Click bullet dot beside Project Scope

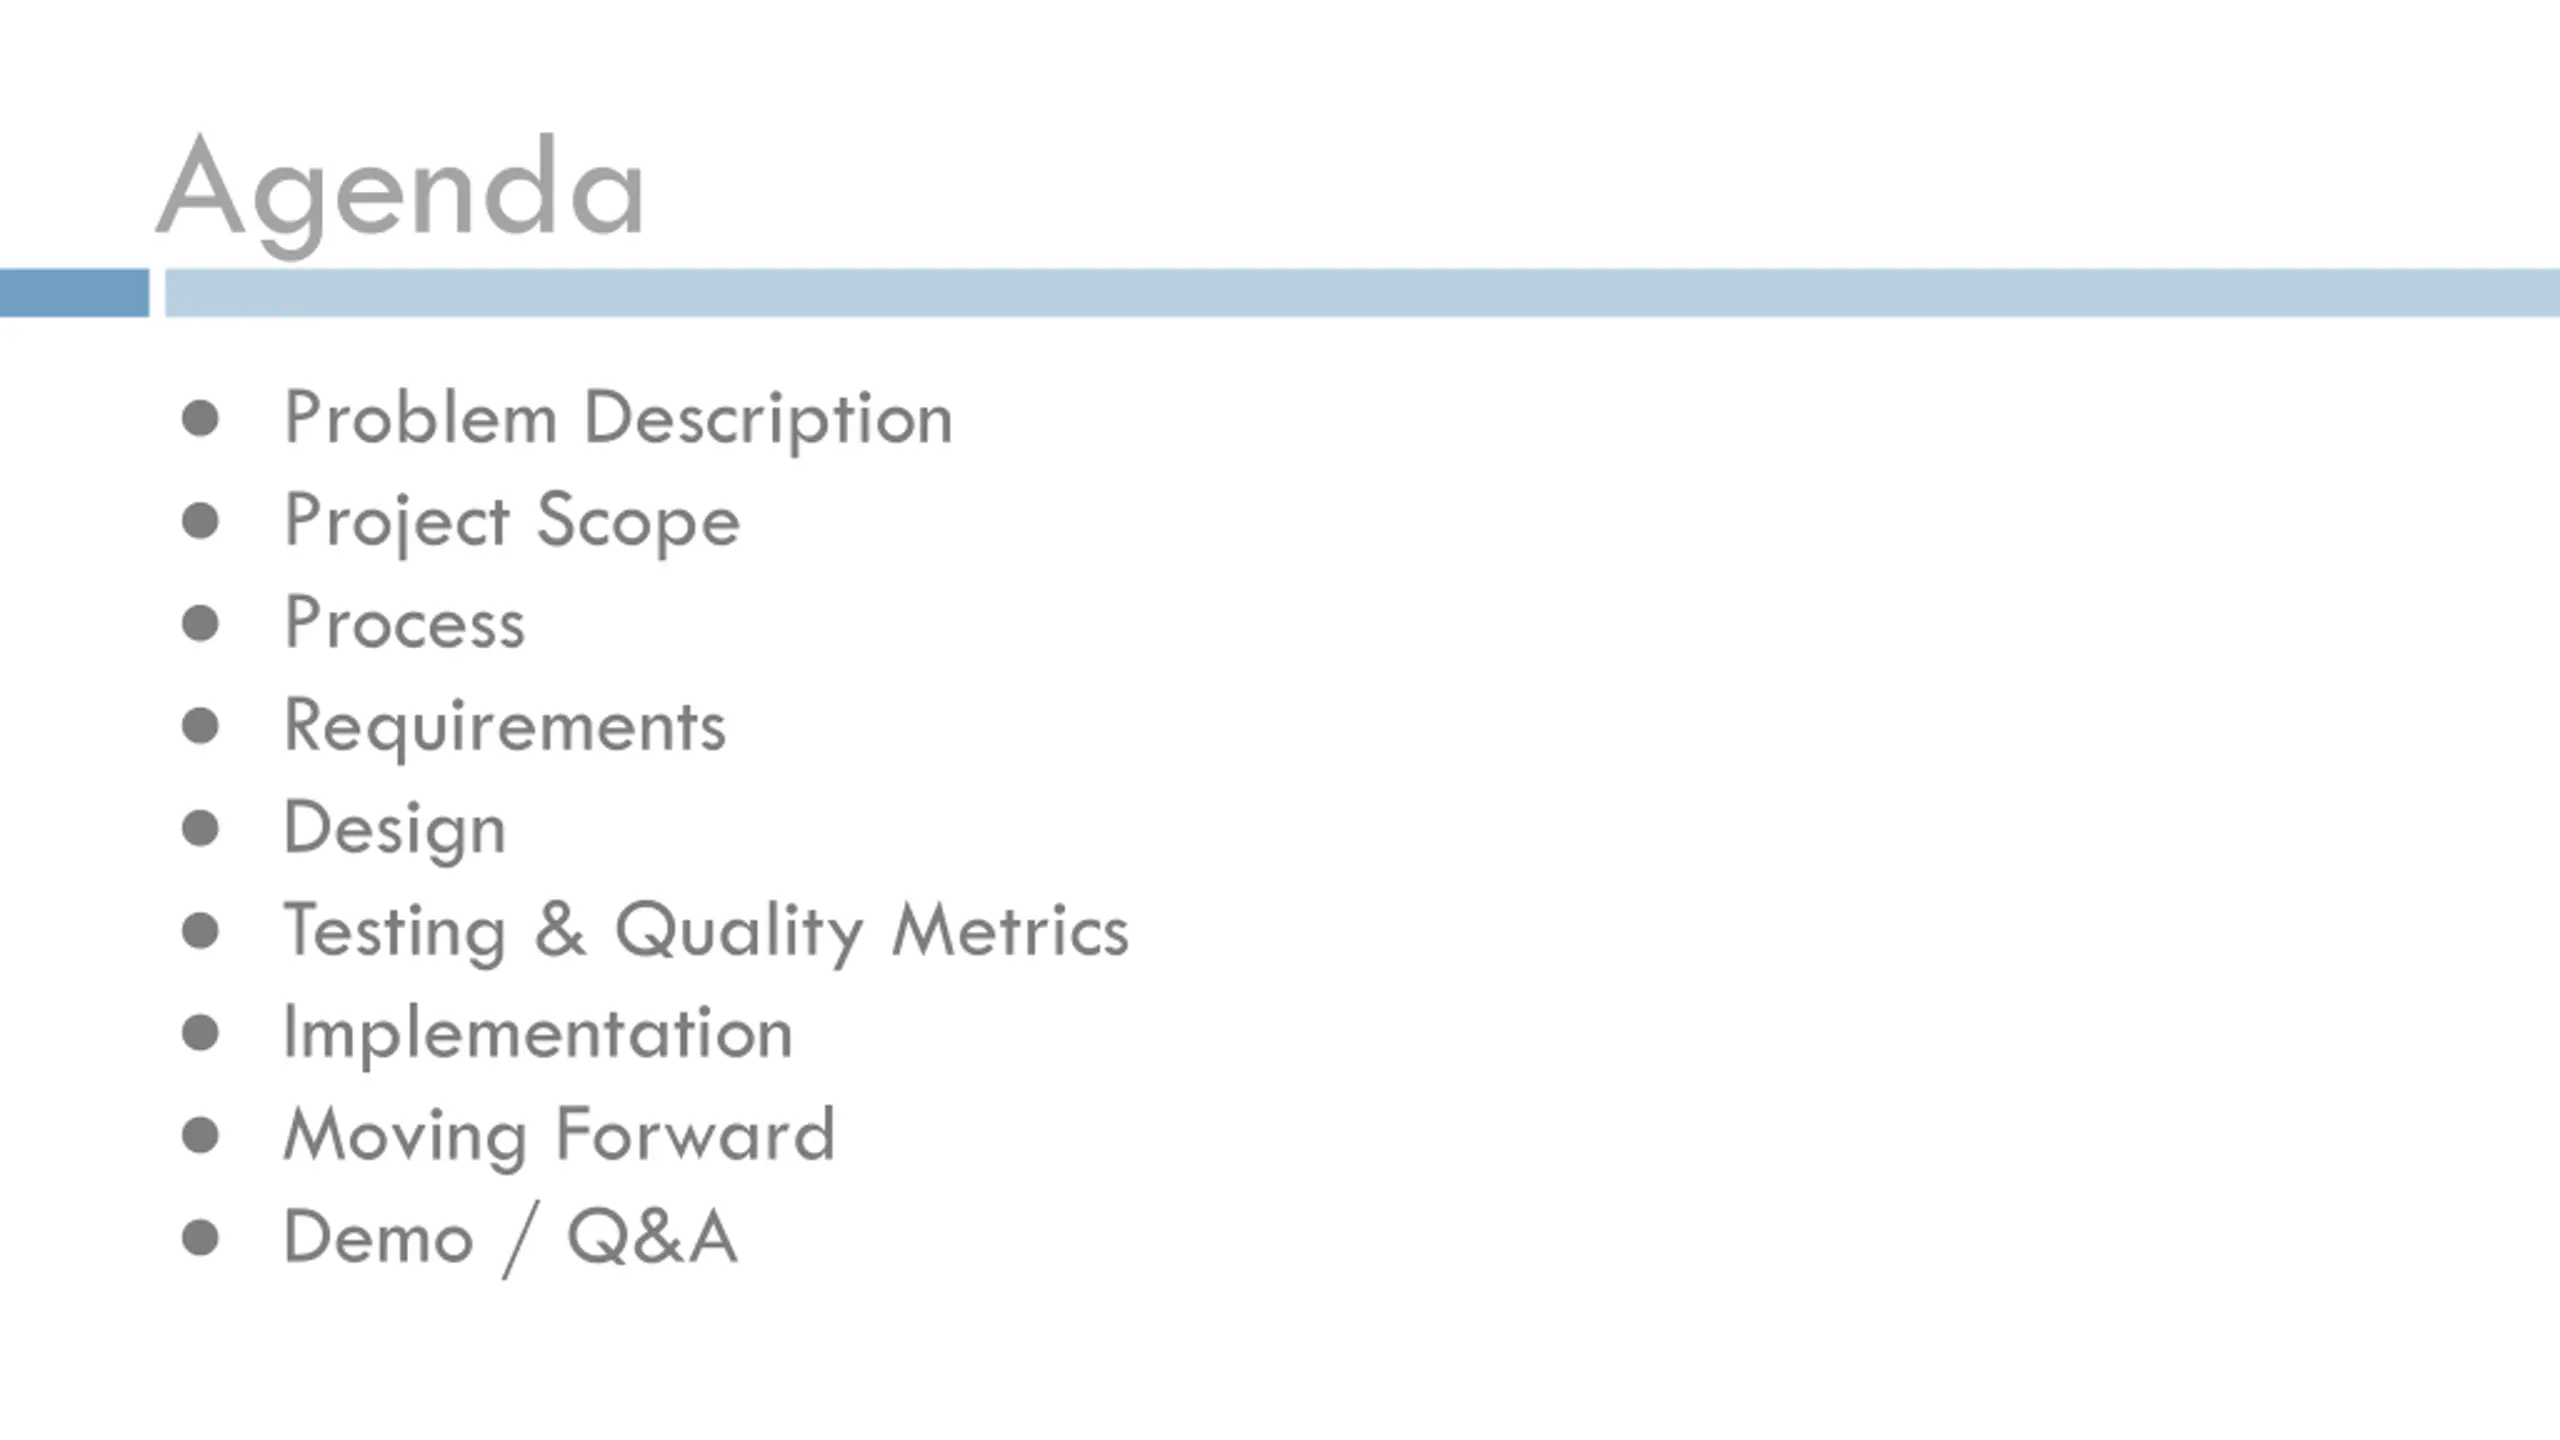tap(201, 520)
